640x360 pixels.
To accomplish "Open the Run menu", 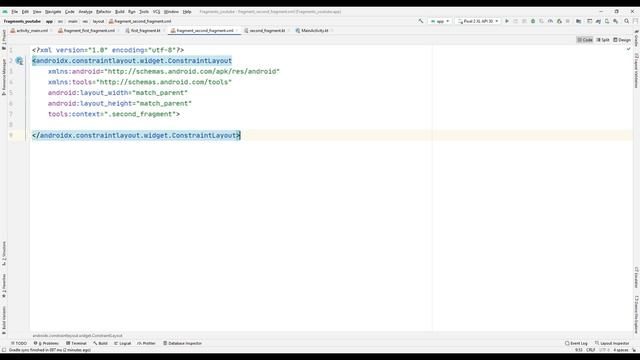I will pyautogui.click(x=131, y=12).
